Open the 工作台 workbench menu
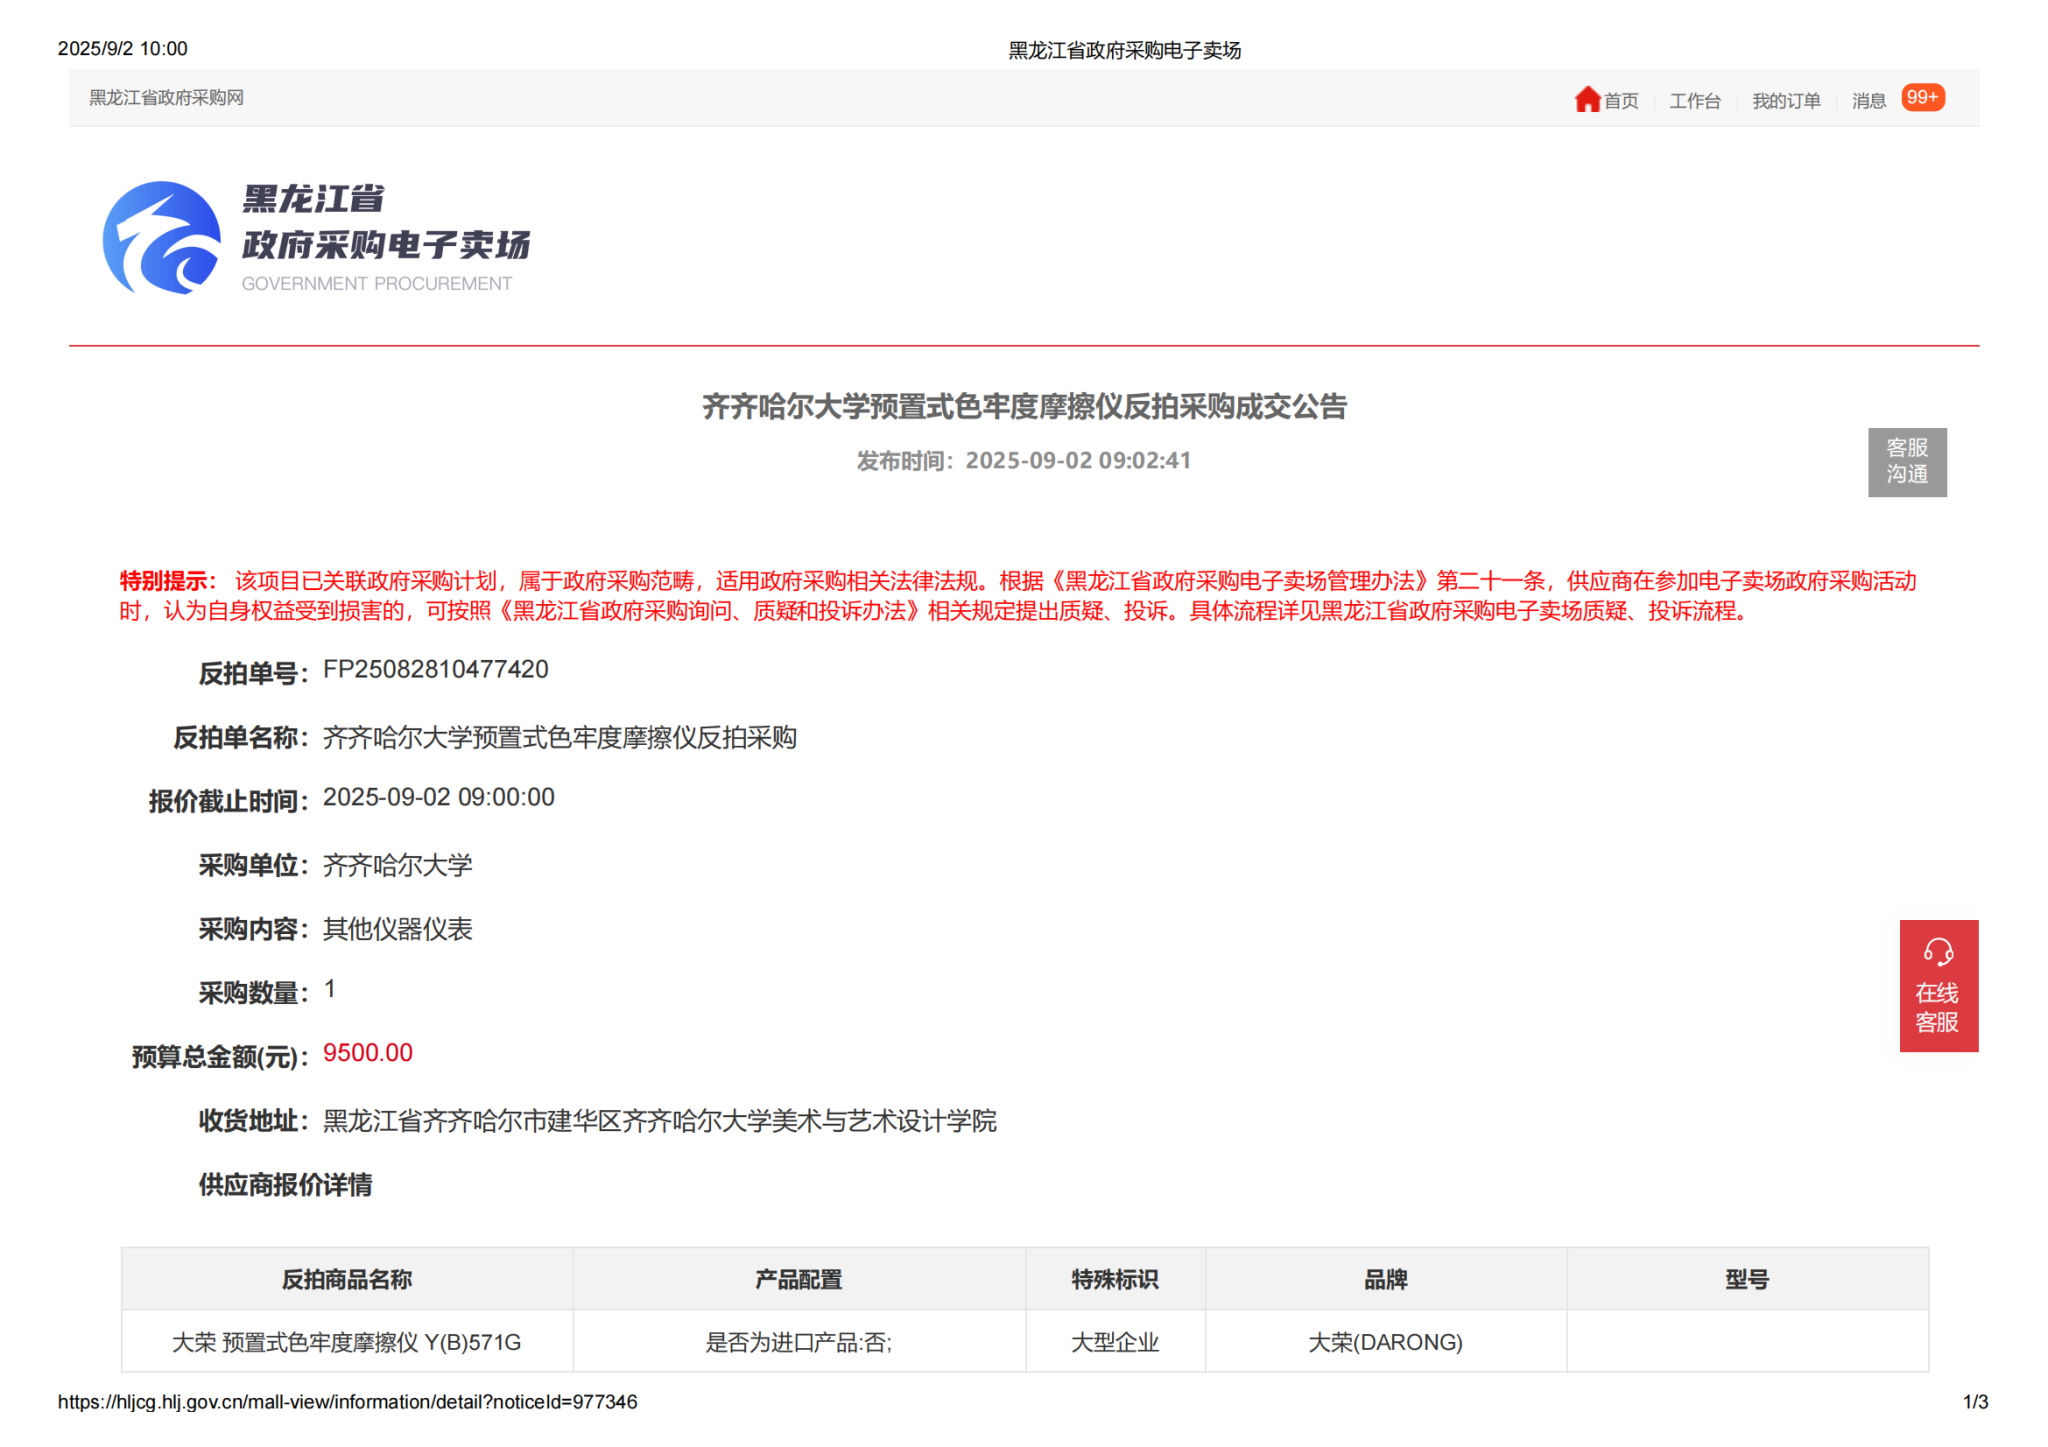Screen dimensions: 2048x1447 pos(1695,101)
